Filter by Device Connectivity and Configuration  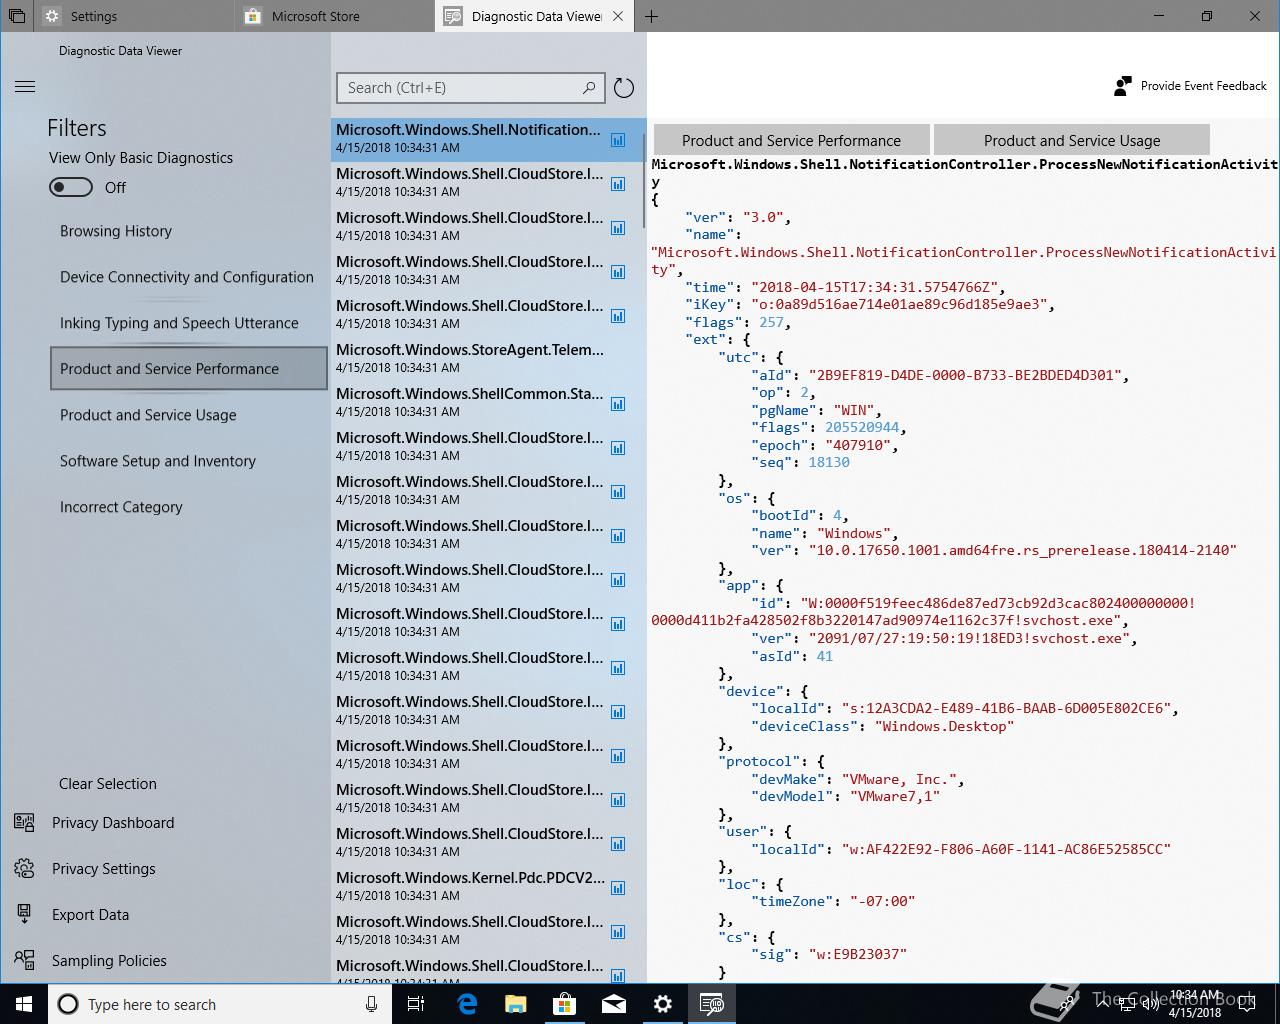tap(187, 277)
